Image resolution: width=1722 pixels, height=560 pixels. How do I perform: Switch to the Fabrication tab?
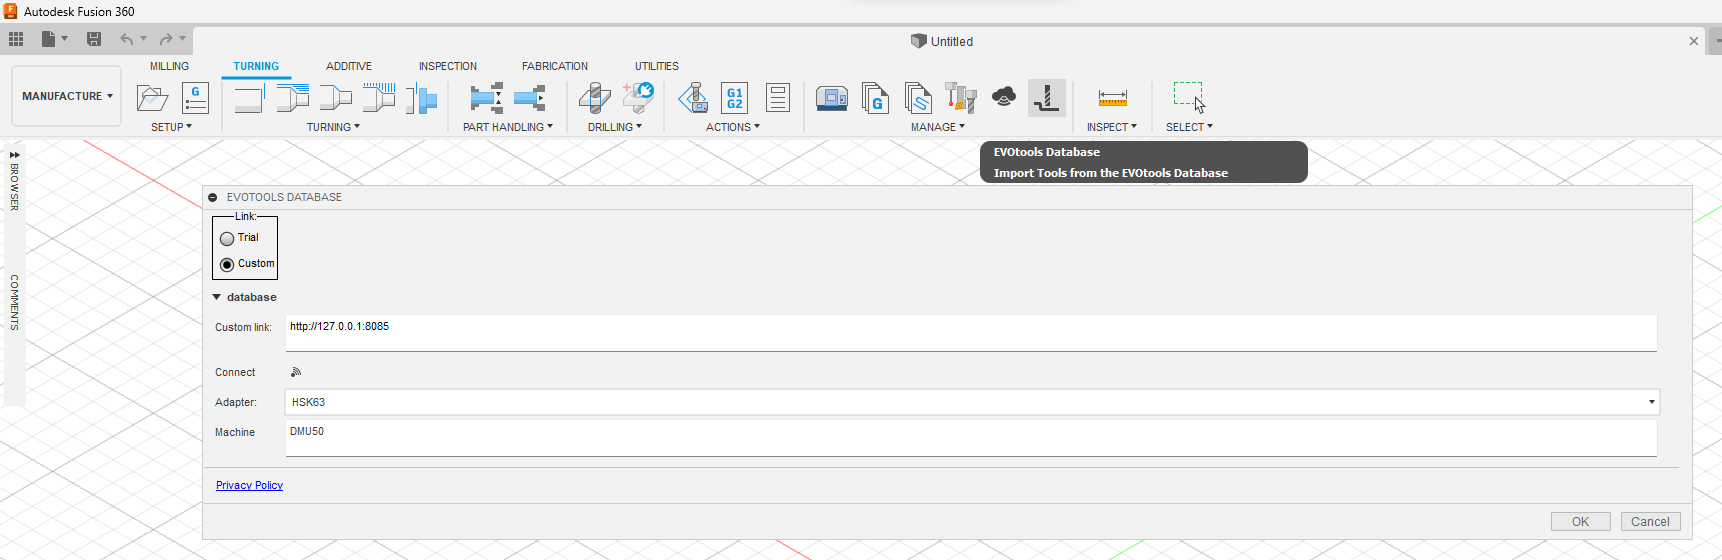[555, 66]
